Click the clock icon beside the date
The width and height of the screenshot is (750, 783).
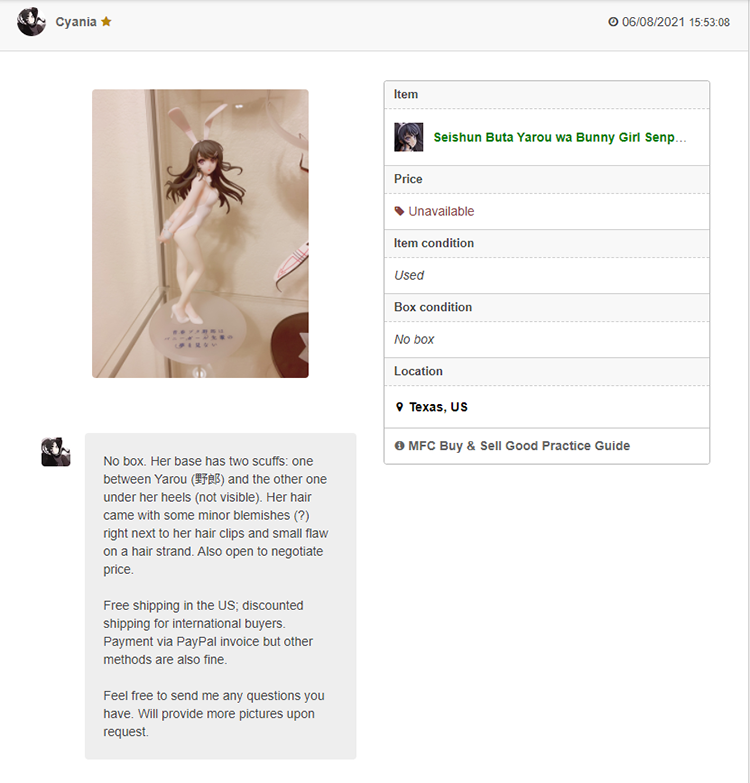613,22
